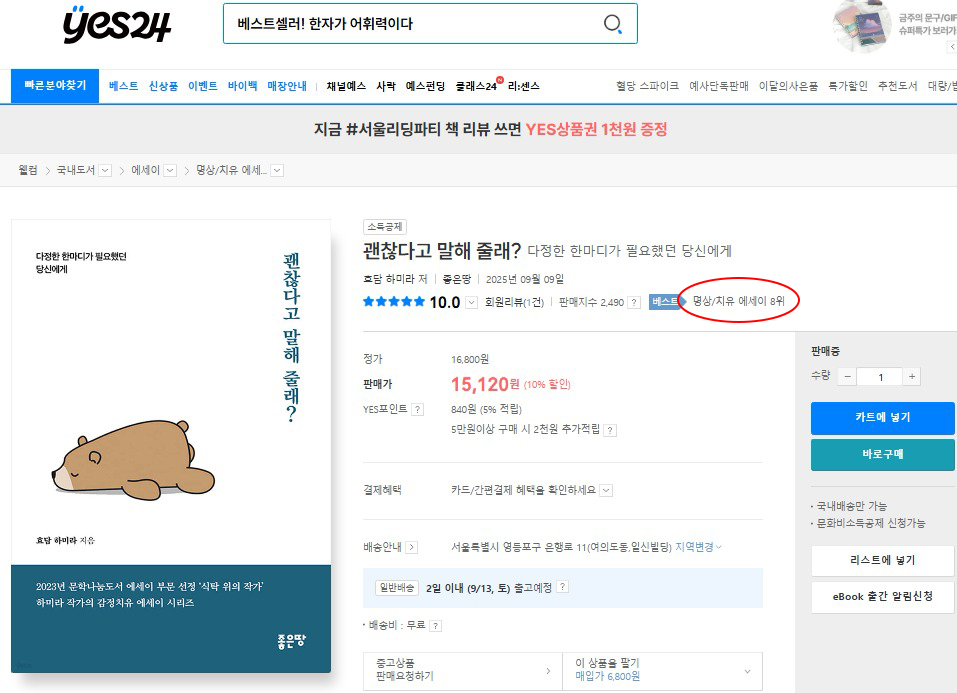Click the publication date 2025년 09월 09일

click(525, 279)
